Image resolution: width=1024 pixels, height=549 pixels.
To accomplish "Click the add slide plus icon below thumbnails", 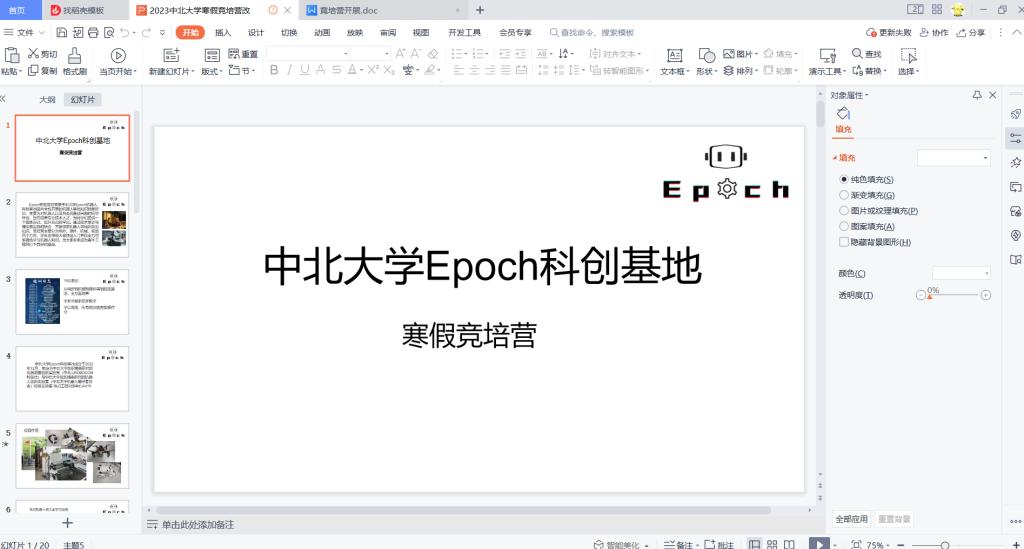I will click(x=68, y=522).
